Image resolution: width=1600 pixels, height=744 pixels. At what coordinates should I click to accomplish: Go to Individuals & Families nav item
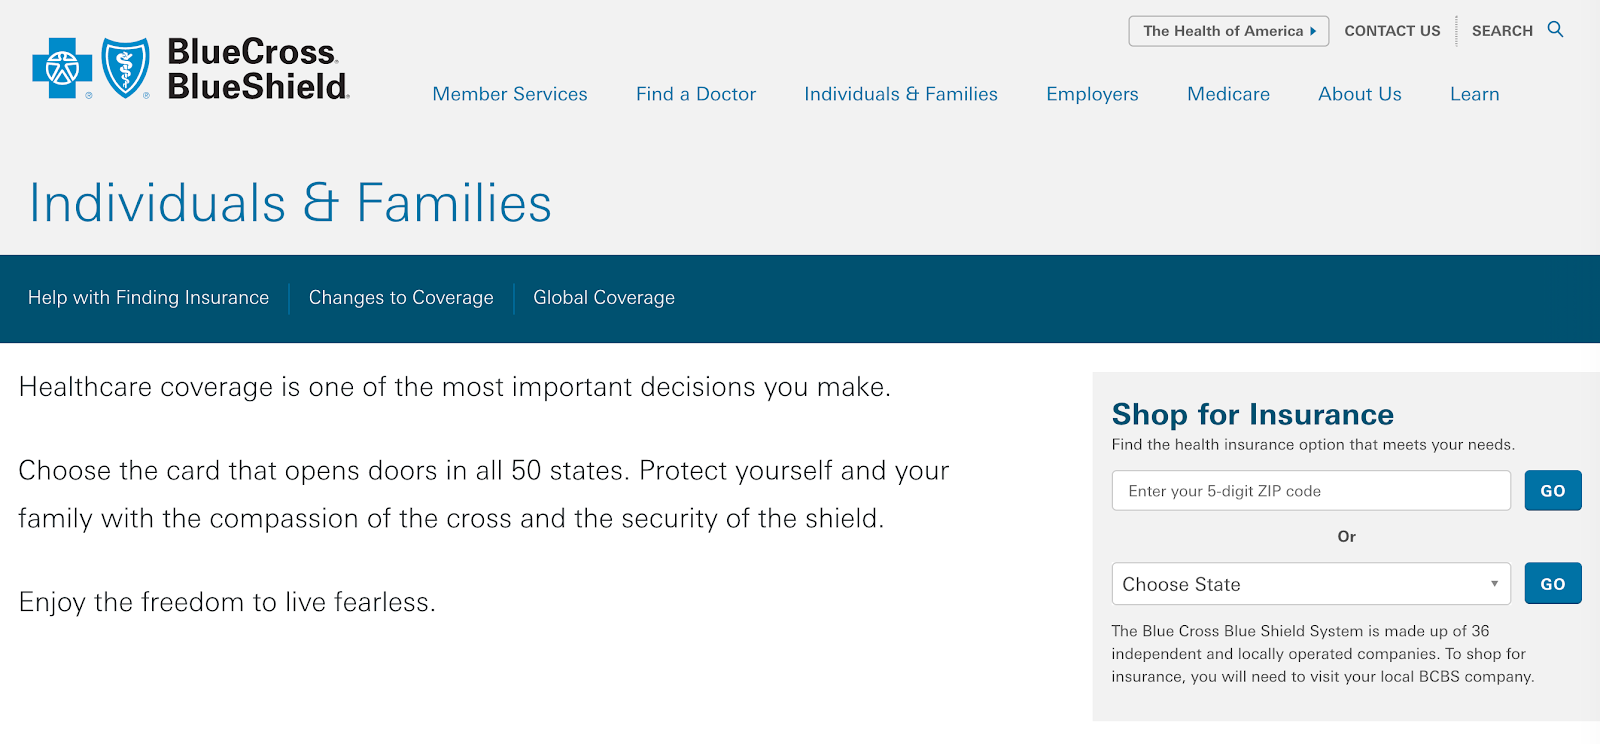(901, 94)
